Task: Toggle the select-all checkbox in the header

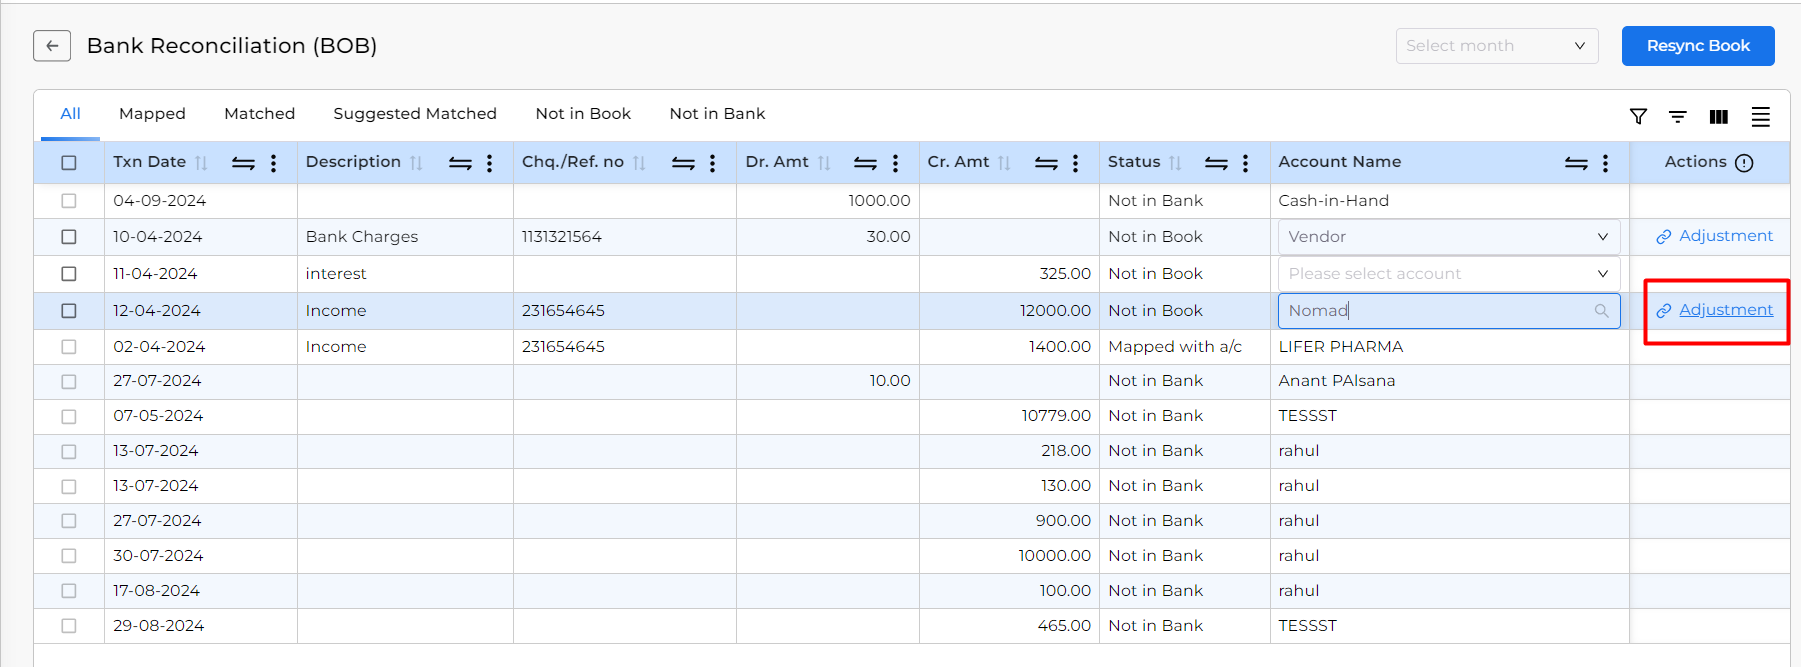Action: (69, 163)
